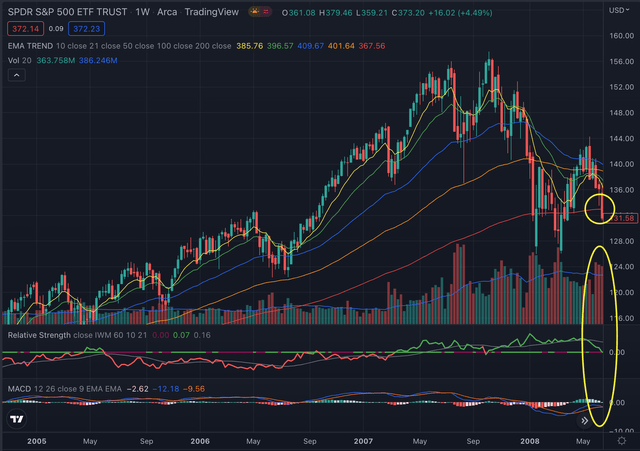
Task: Click the MACD -2.62 histogram value
Action: 138,389
